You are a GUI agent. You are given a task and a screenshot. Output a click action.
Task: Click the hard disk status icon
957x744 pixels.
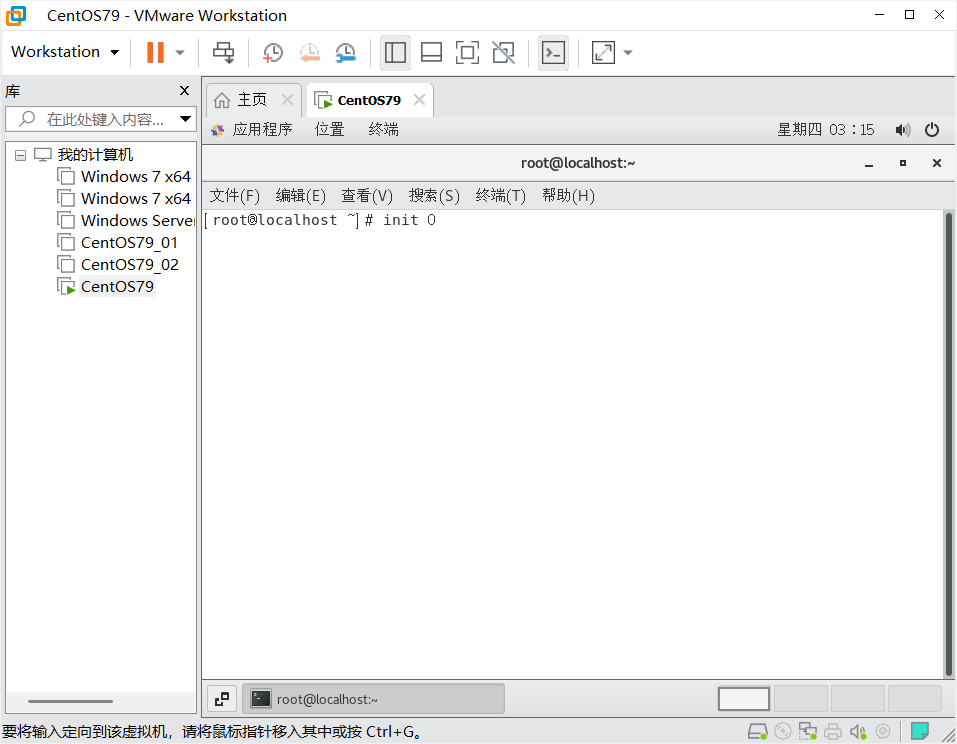coord(757,731)
